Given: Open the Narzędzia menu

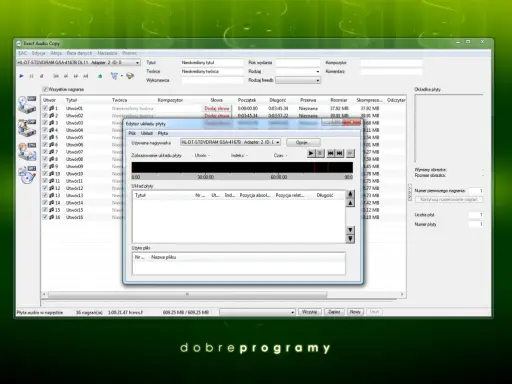Looking at the screenshot, I should pyautogui.click(x=107, y=53).
